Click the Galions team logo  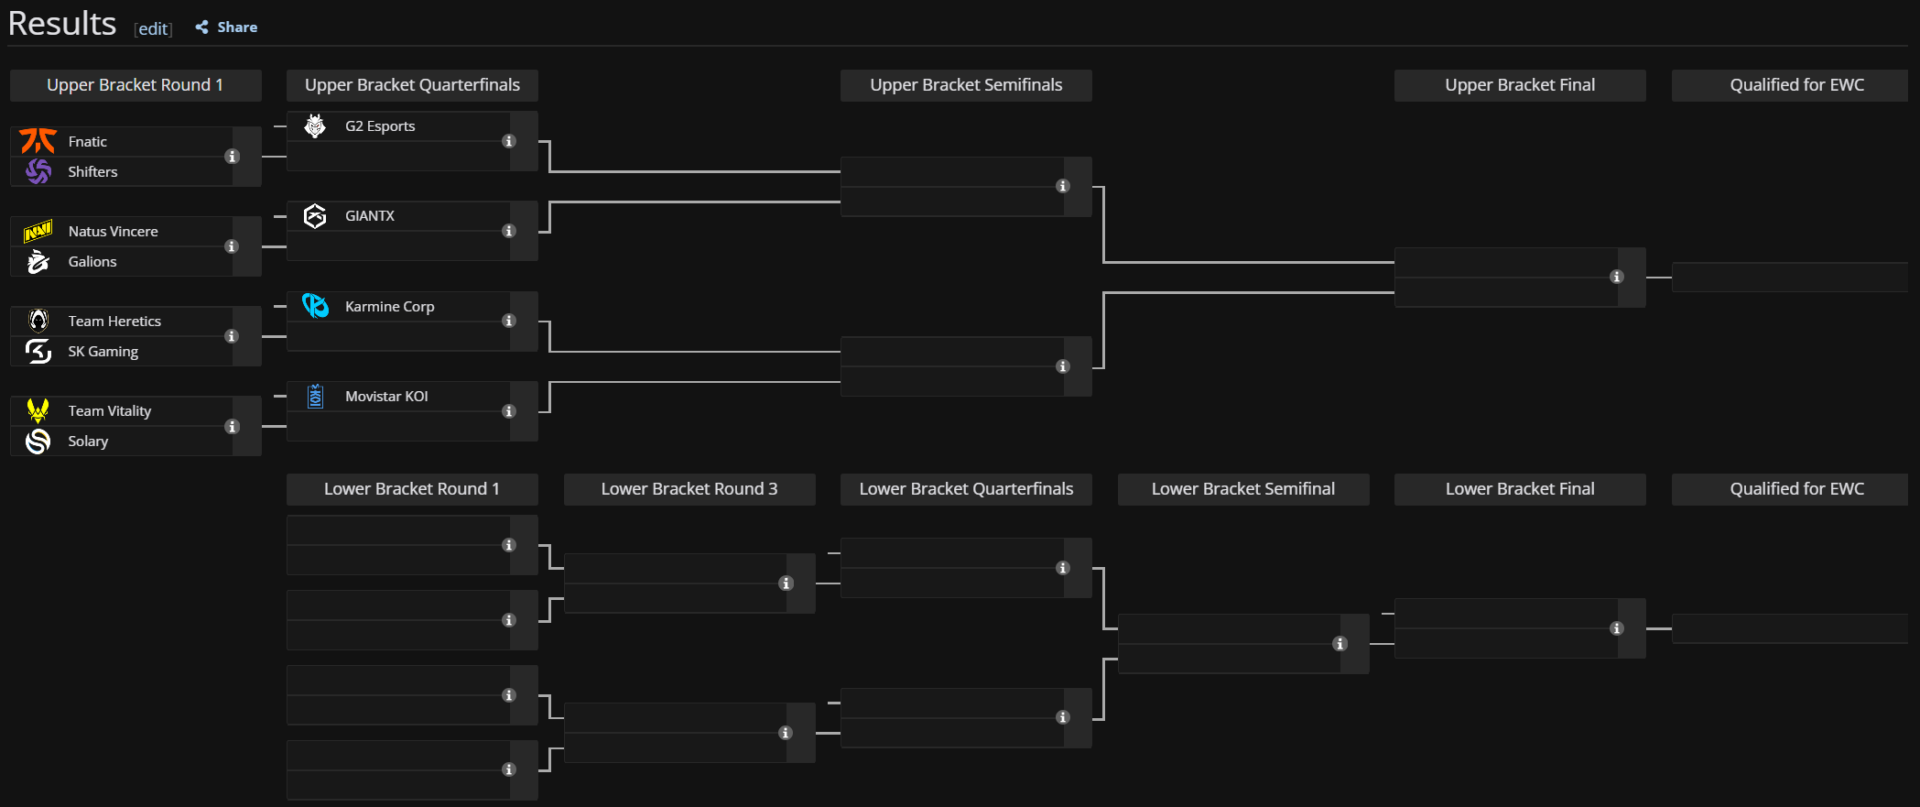coord(37,261)
